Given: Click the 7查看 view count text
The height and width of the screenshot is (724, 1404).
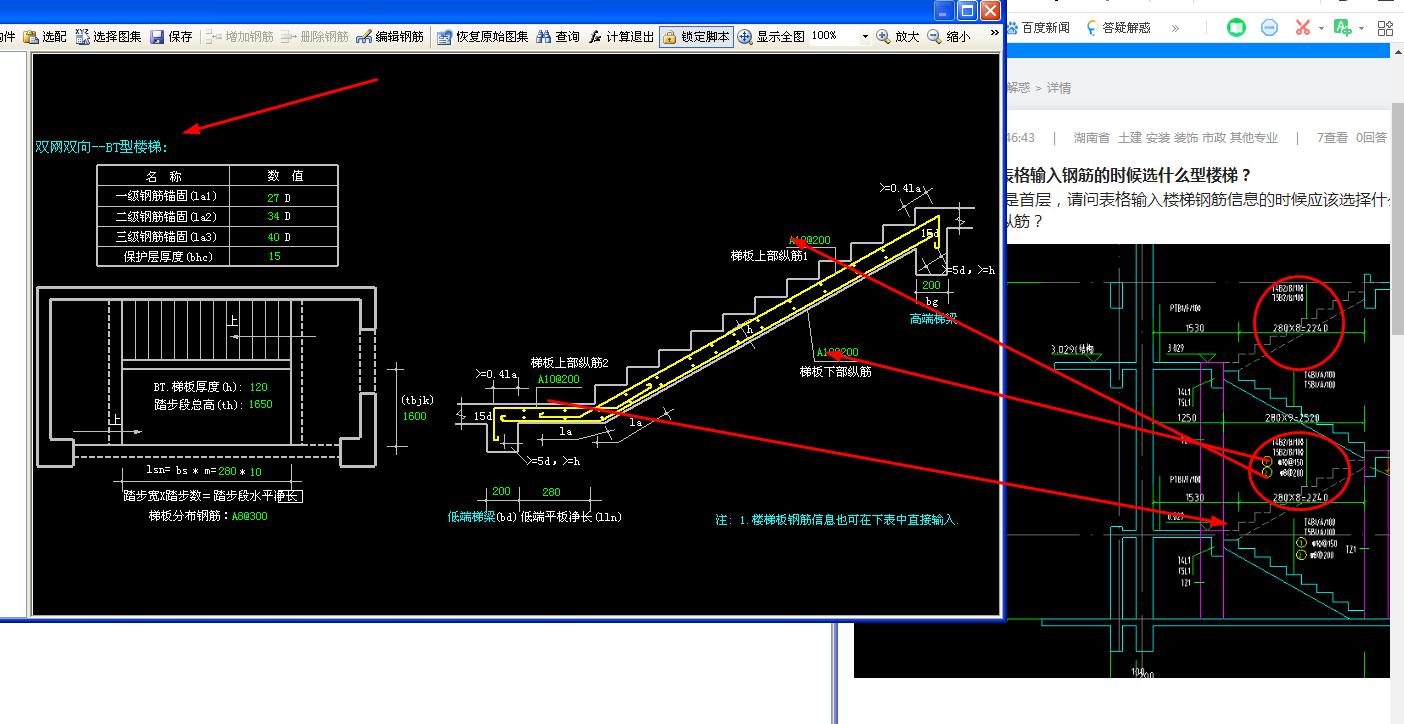Looking at the screenshot, I should 1332,138.
